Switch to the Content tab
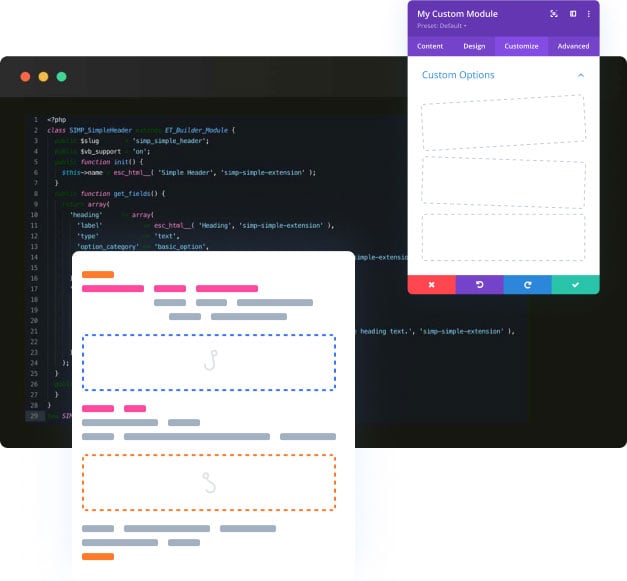627x581 pixels. click(430, 46)
